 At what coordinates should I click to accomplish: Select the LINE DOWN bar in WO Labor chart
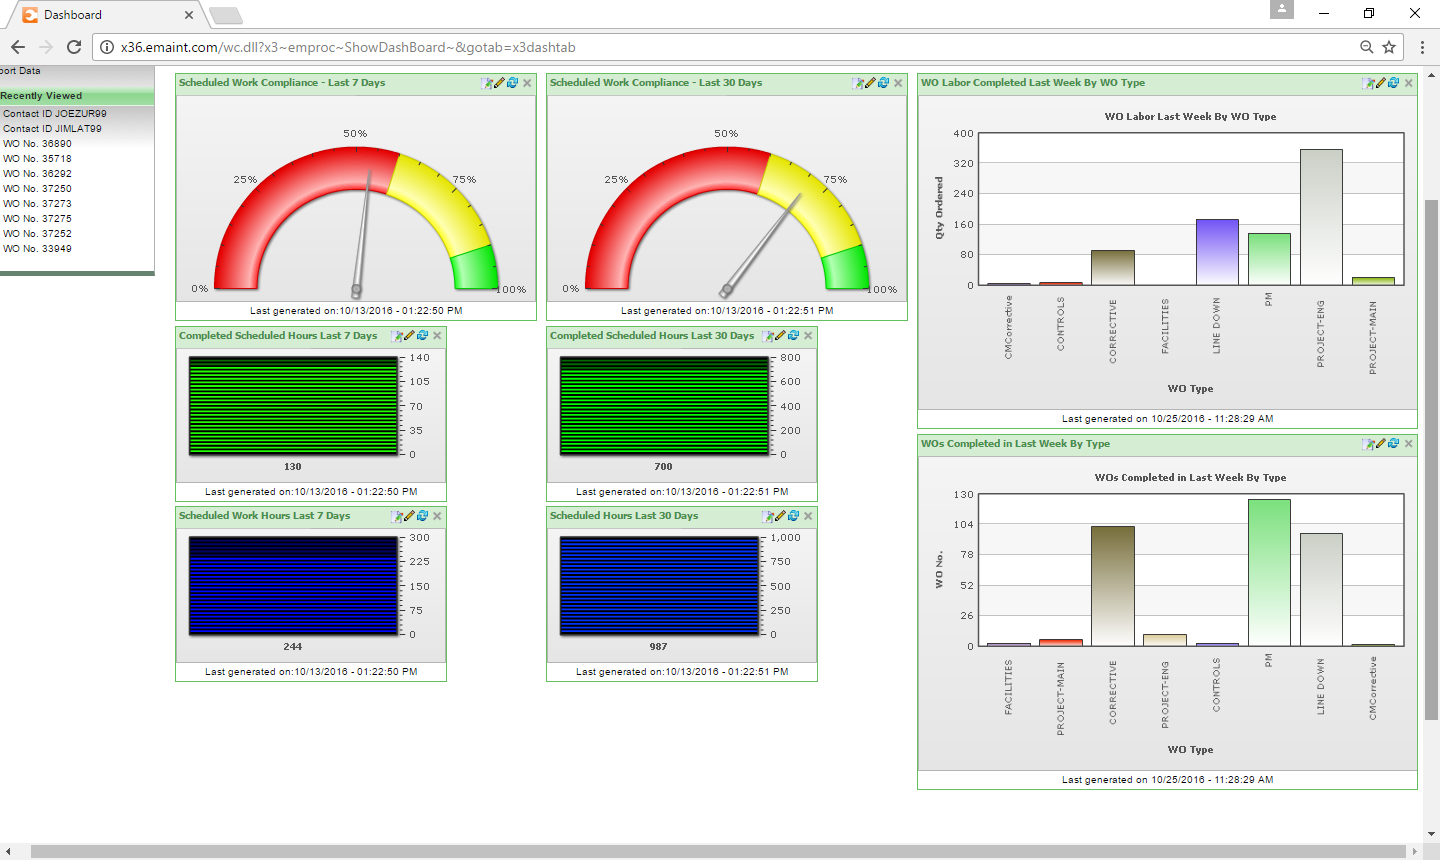(1217, 252)
